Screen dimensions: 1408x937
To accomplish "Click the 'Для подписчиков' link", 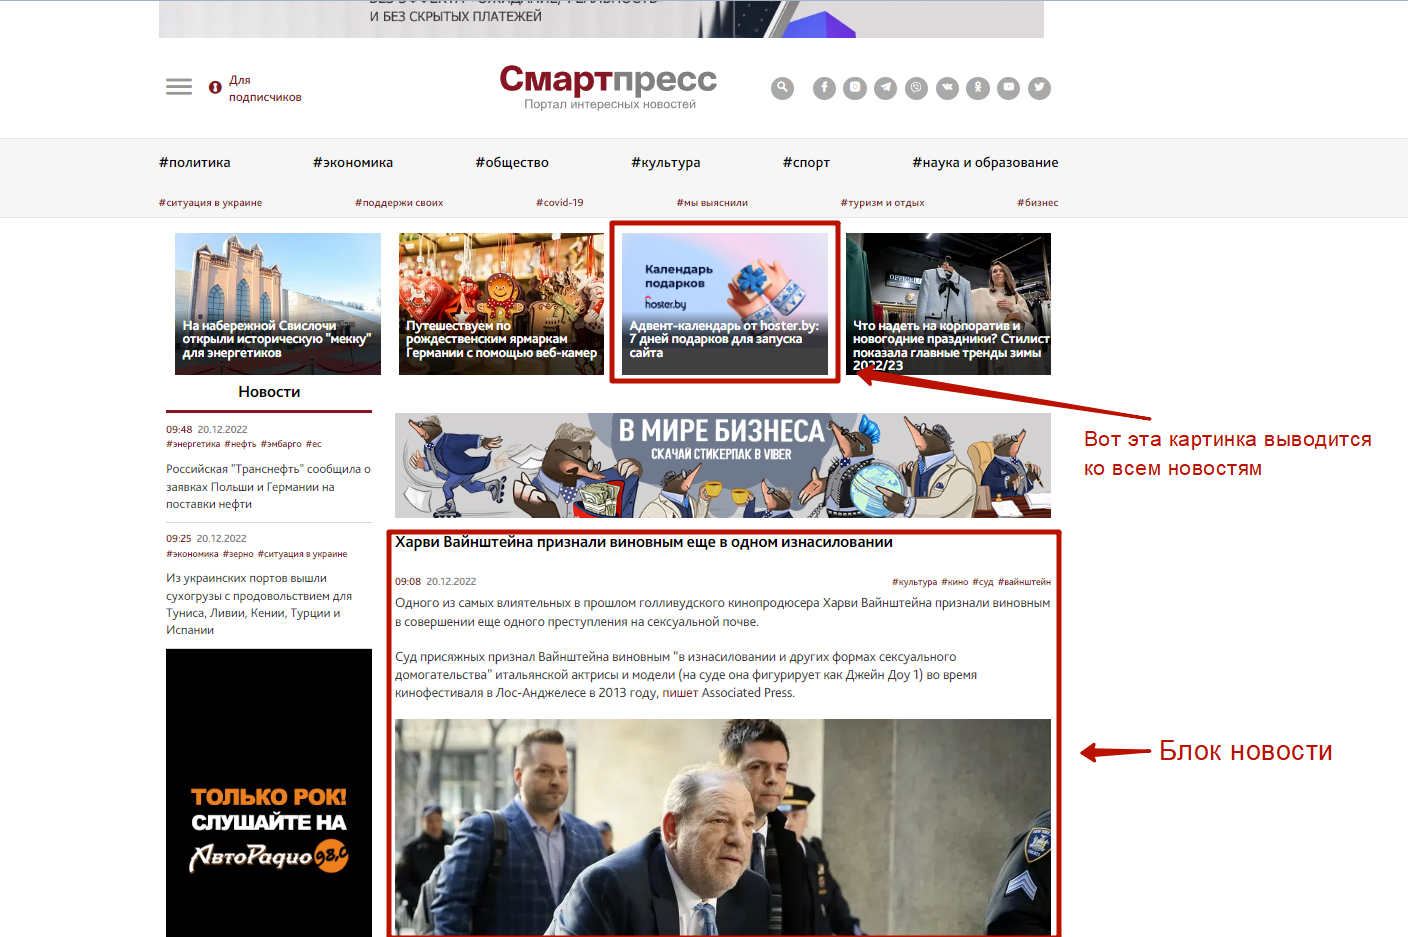I will [264, 89].
